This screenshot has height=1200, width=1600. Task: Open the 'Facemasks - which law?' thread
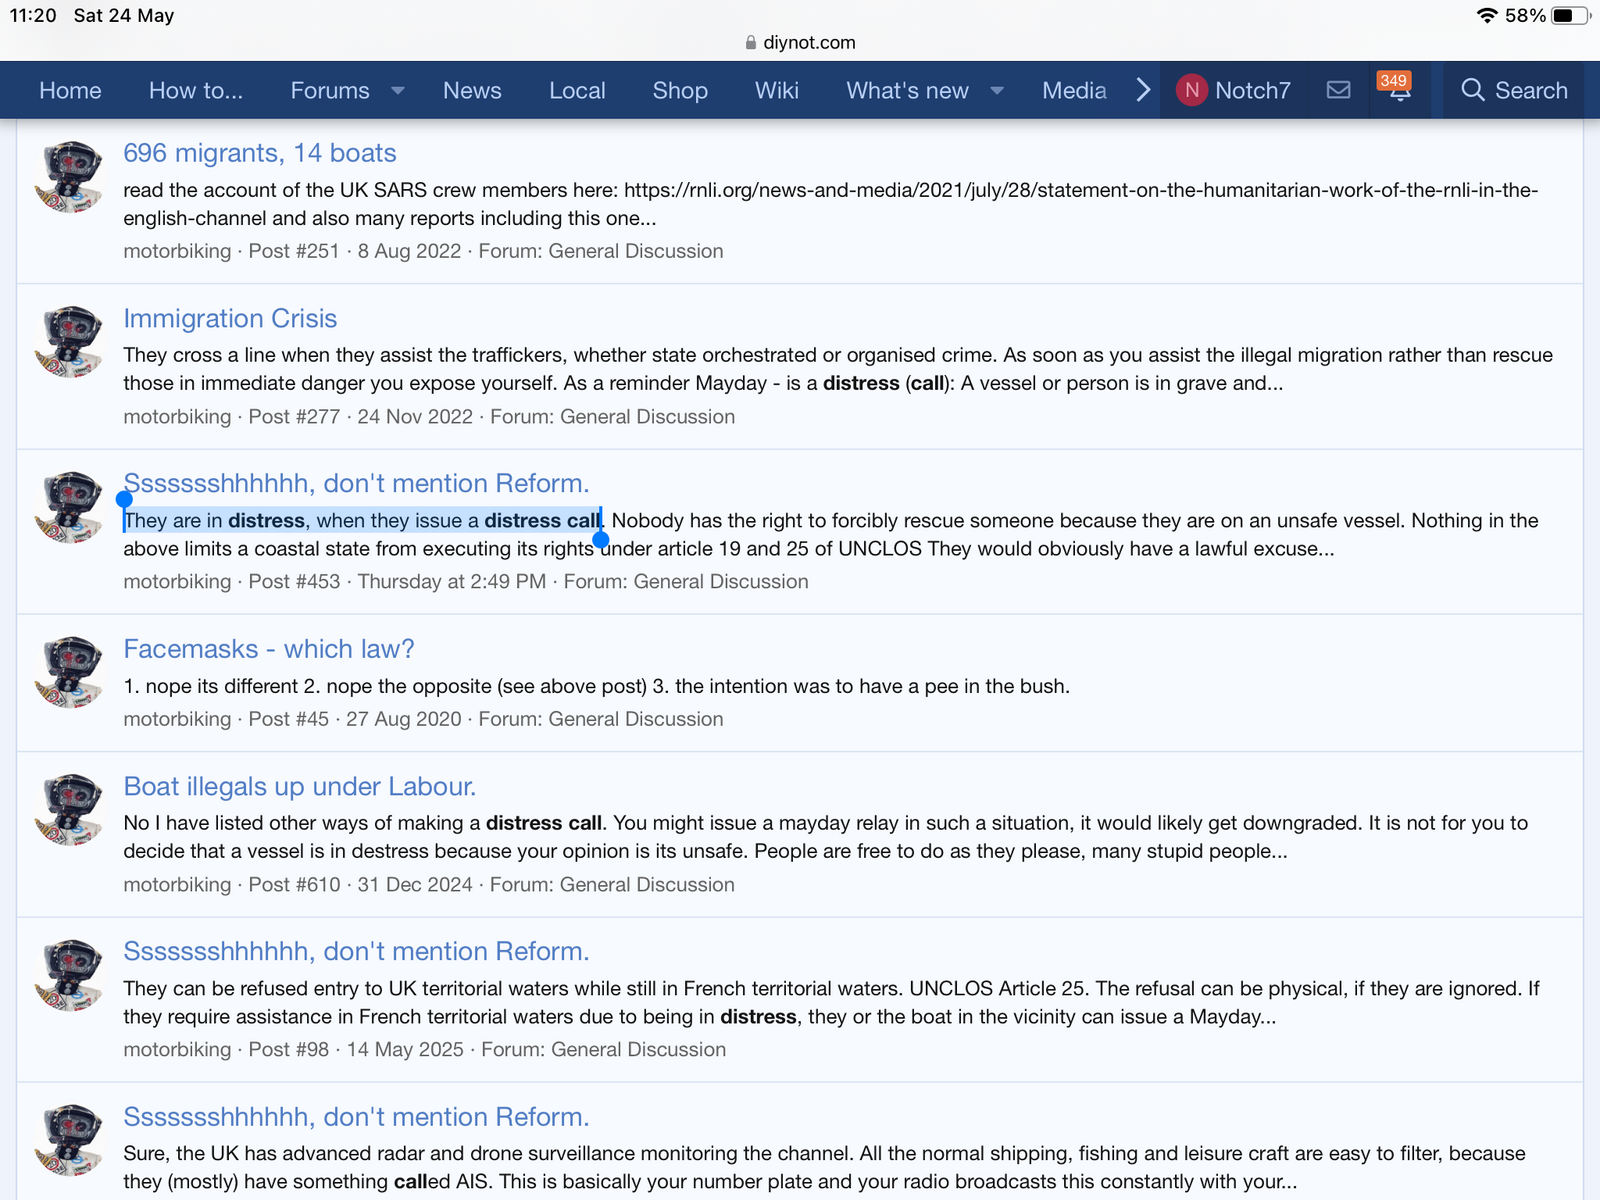pos(268,649)
